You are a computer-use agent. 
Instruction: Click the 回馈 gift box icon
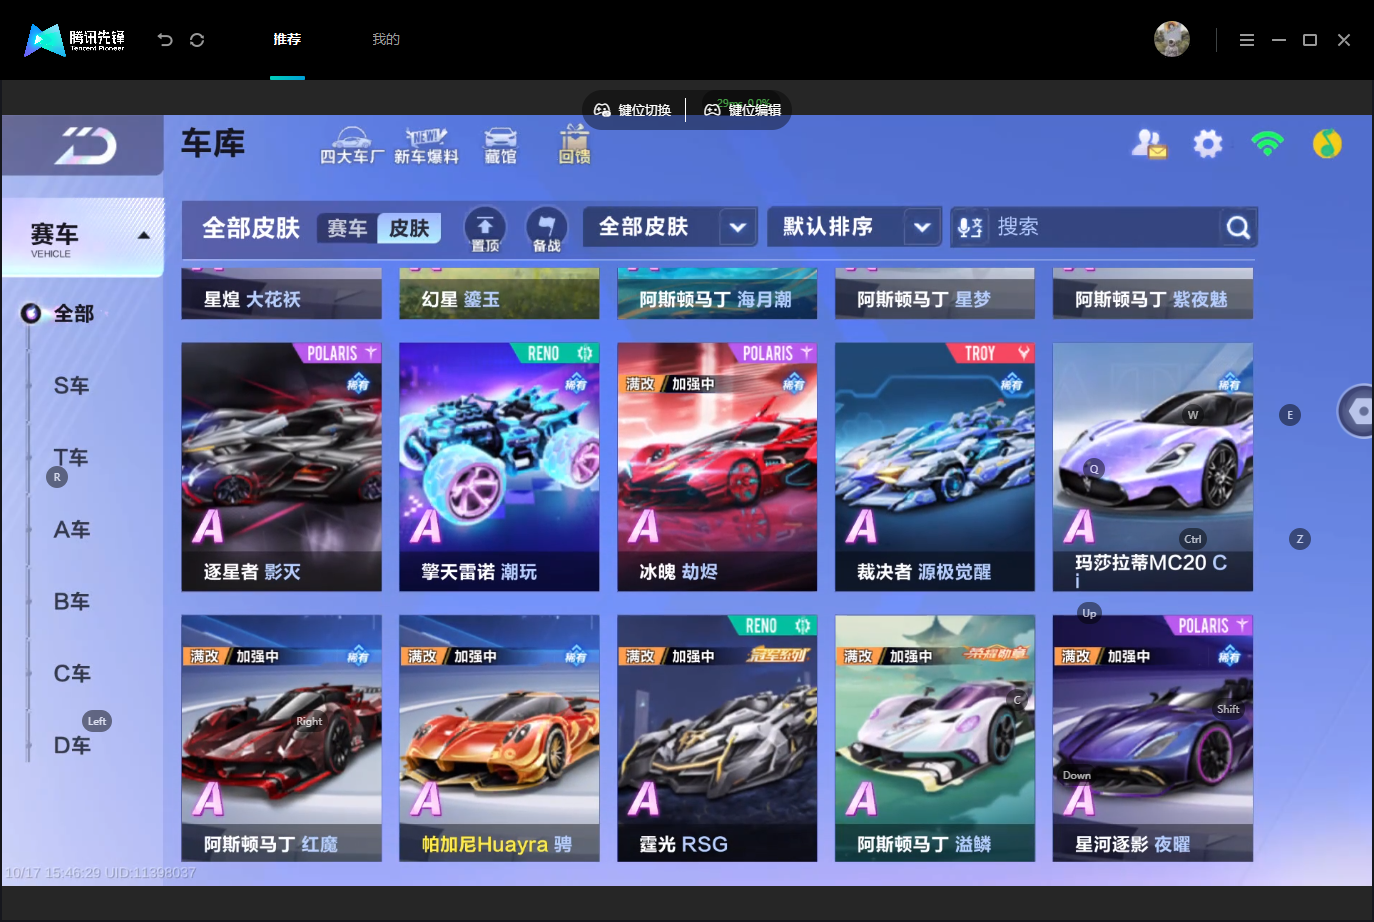tap(574, 145)
